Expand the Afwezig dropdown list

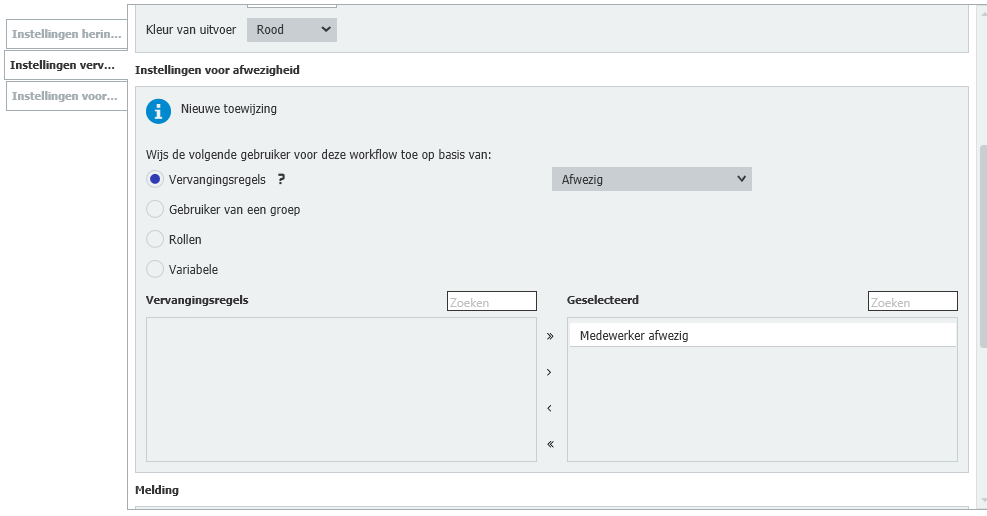[x=651, y=180]
